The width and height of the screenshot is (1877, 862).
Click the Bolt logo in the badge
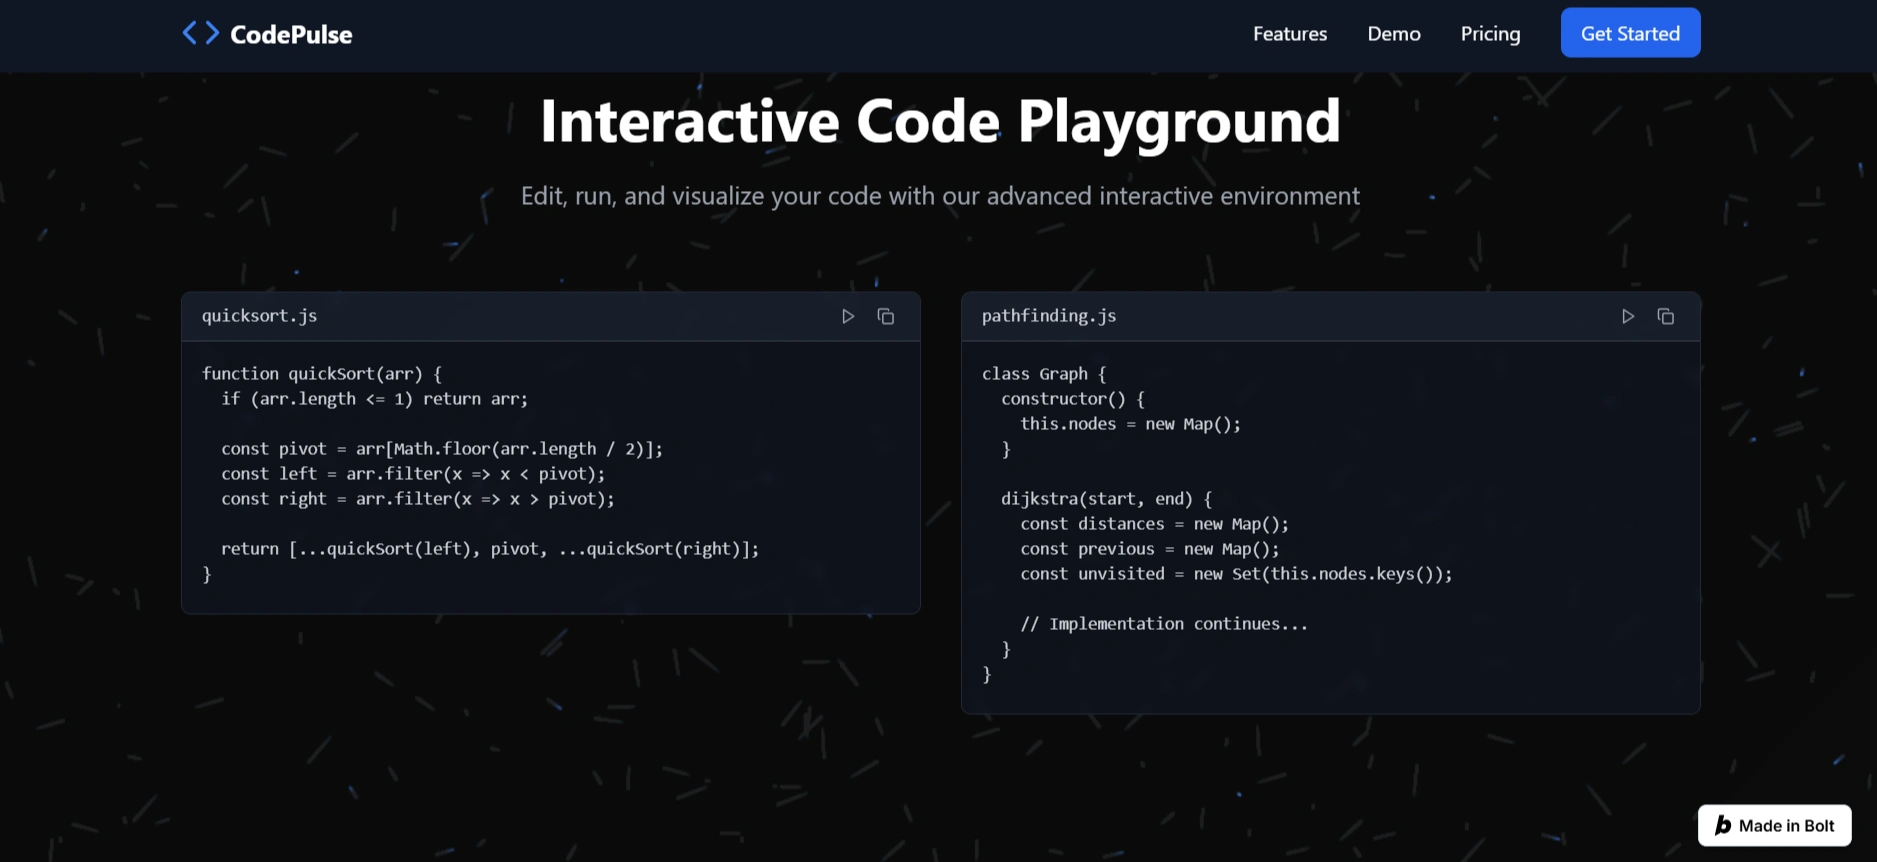pyautogui.click(x=1723, y=825)
